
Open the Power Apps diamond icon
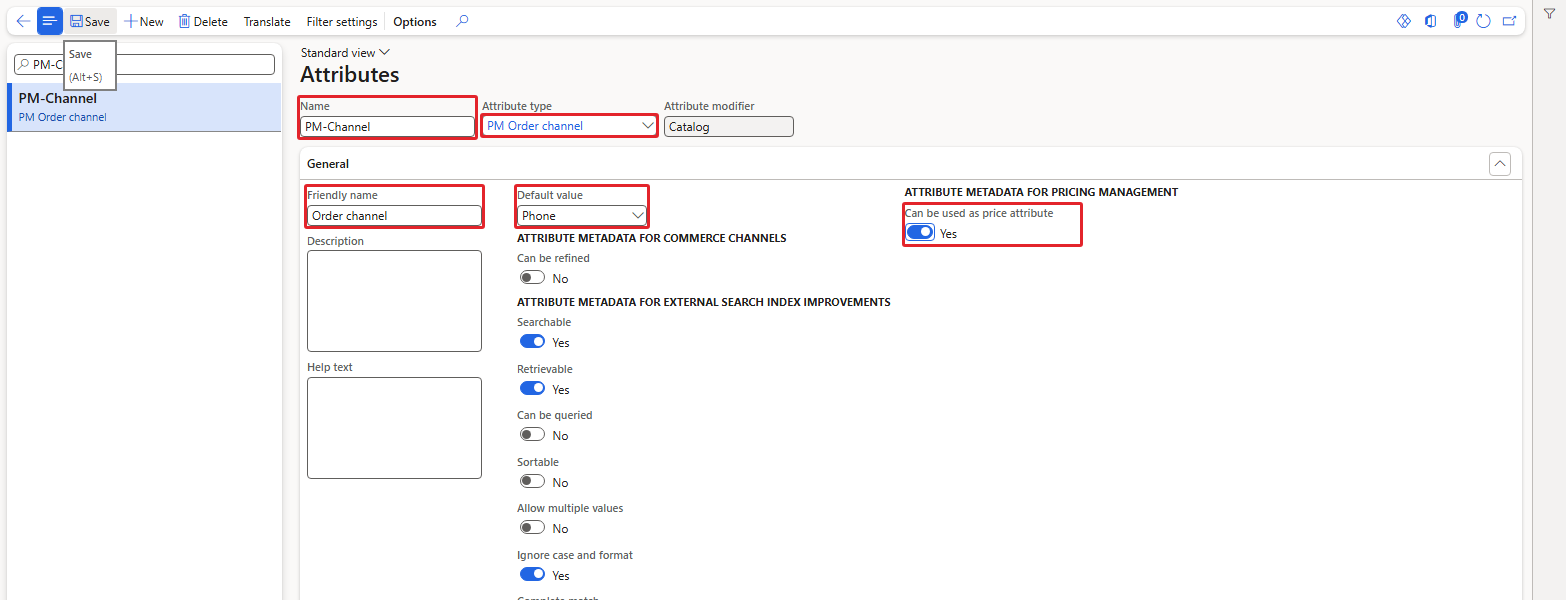pos(1404,21)
